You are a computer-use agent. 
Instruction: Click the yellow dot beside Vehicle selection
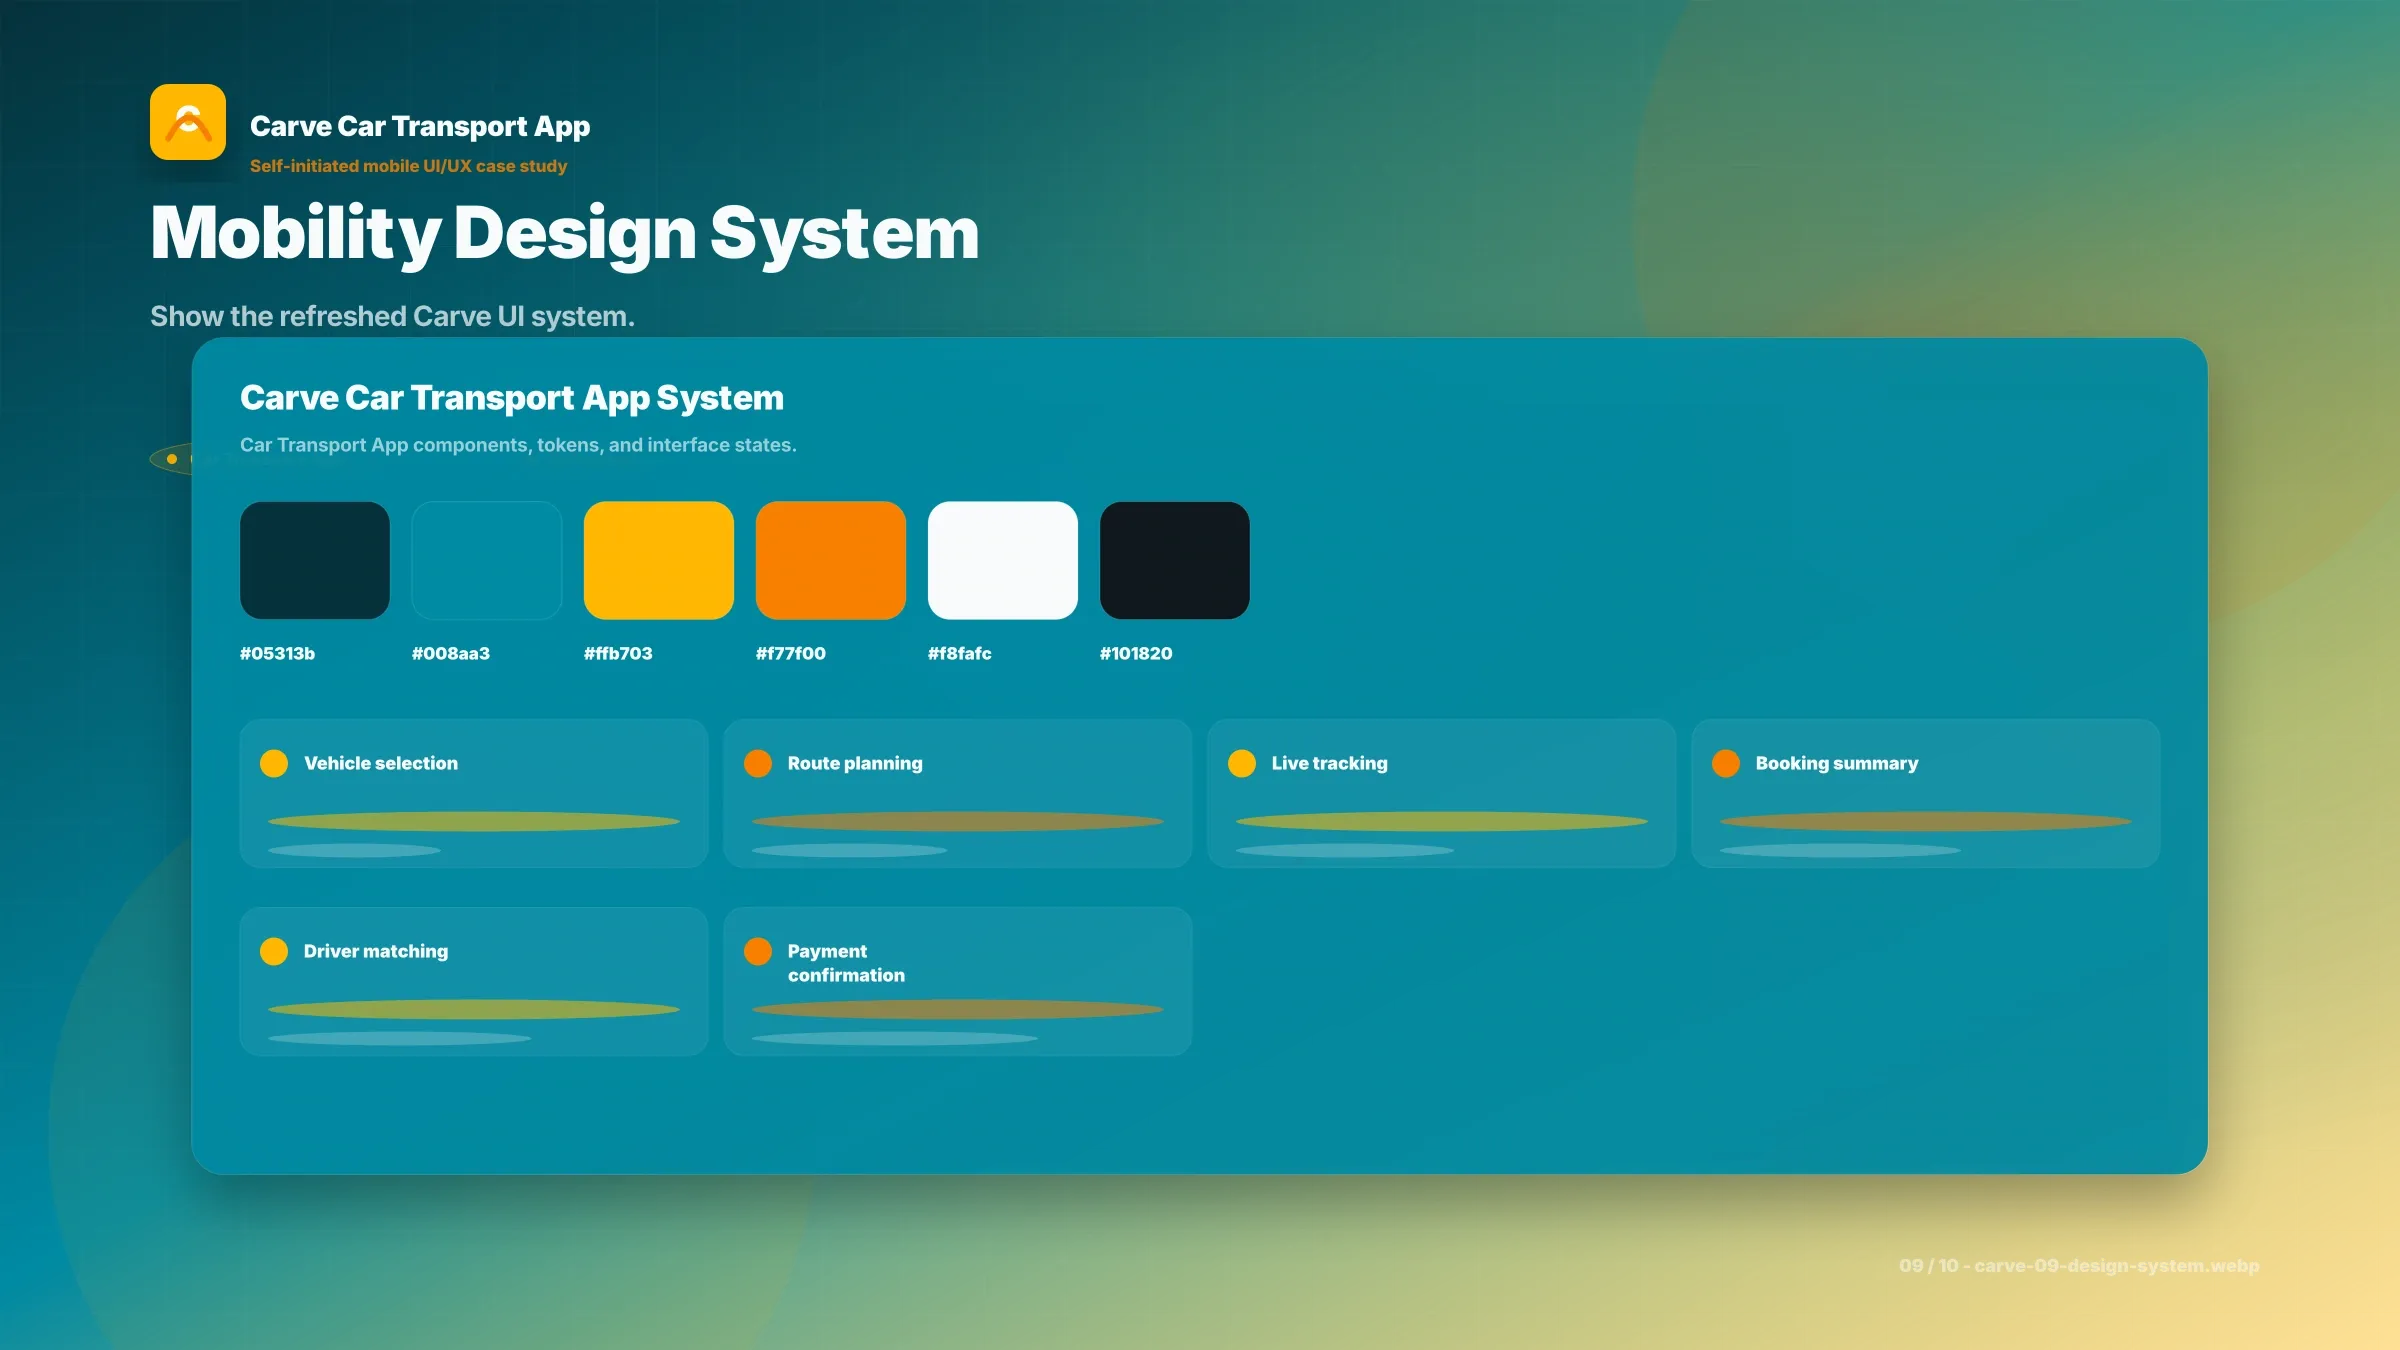click(x=274, y=763)
